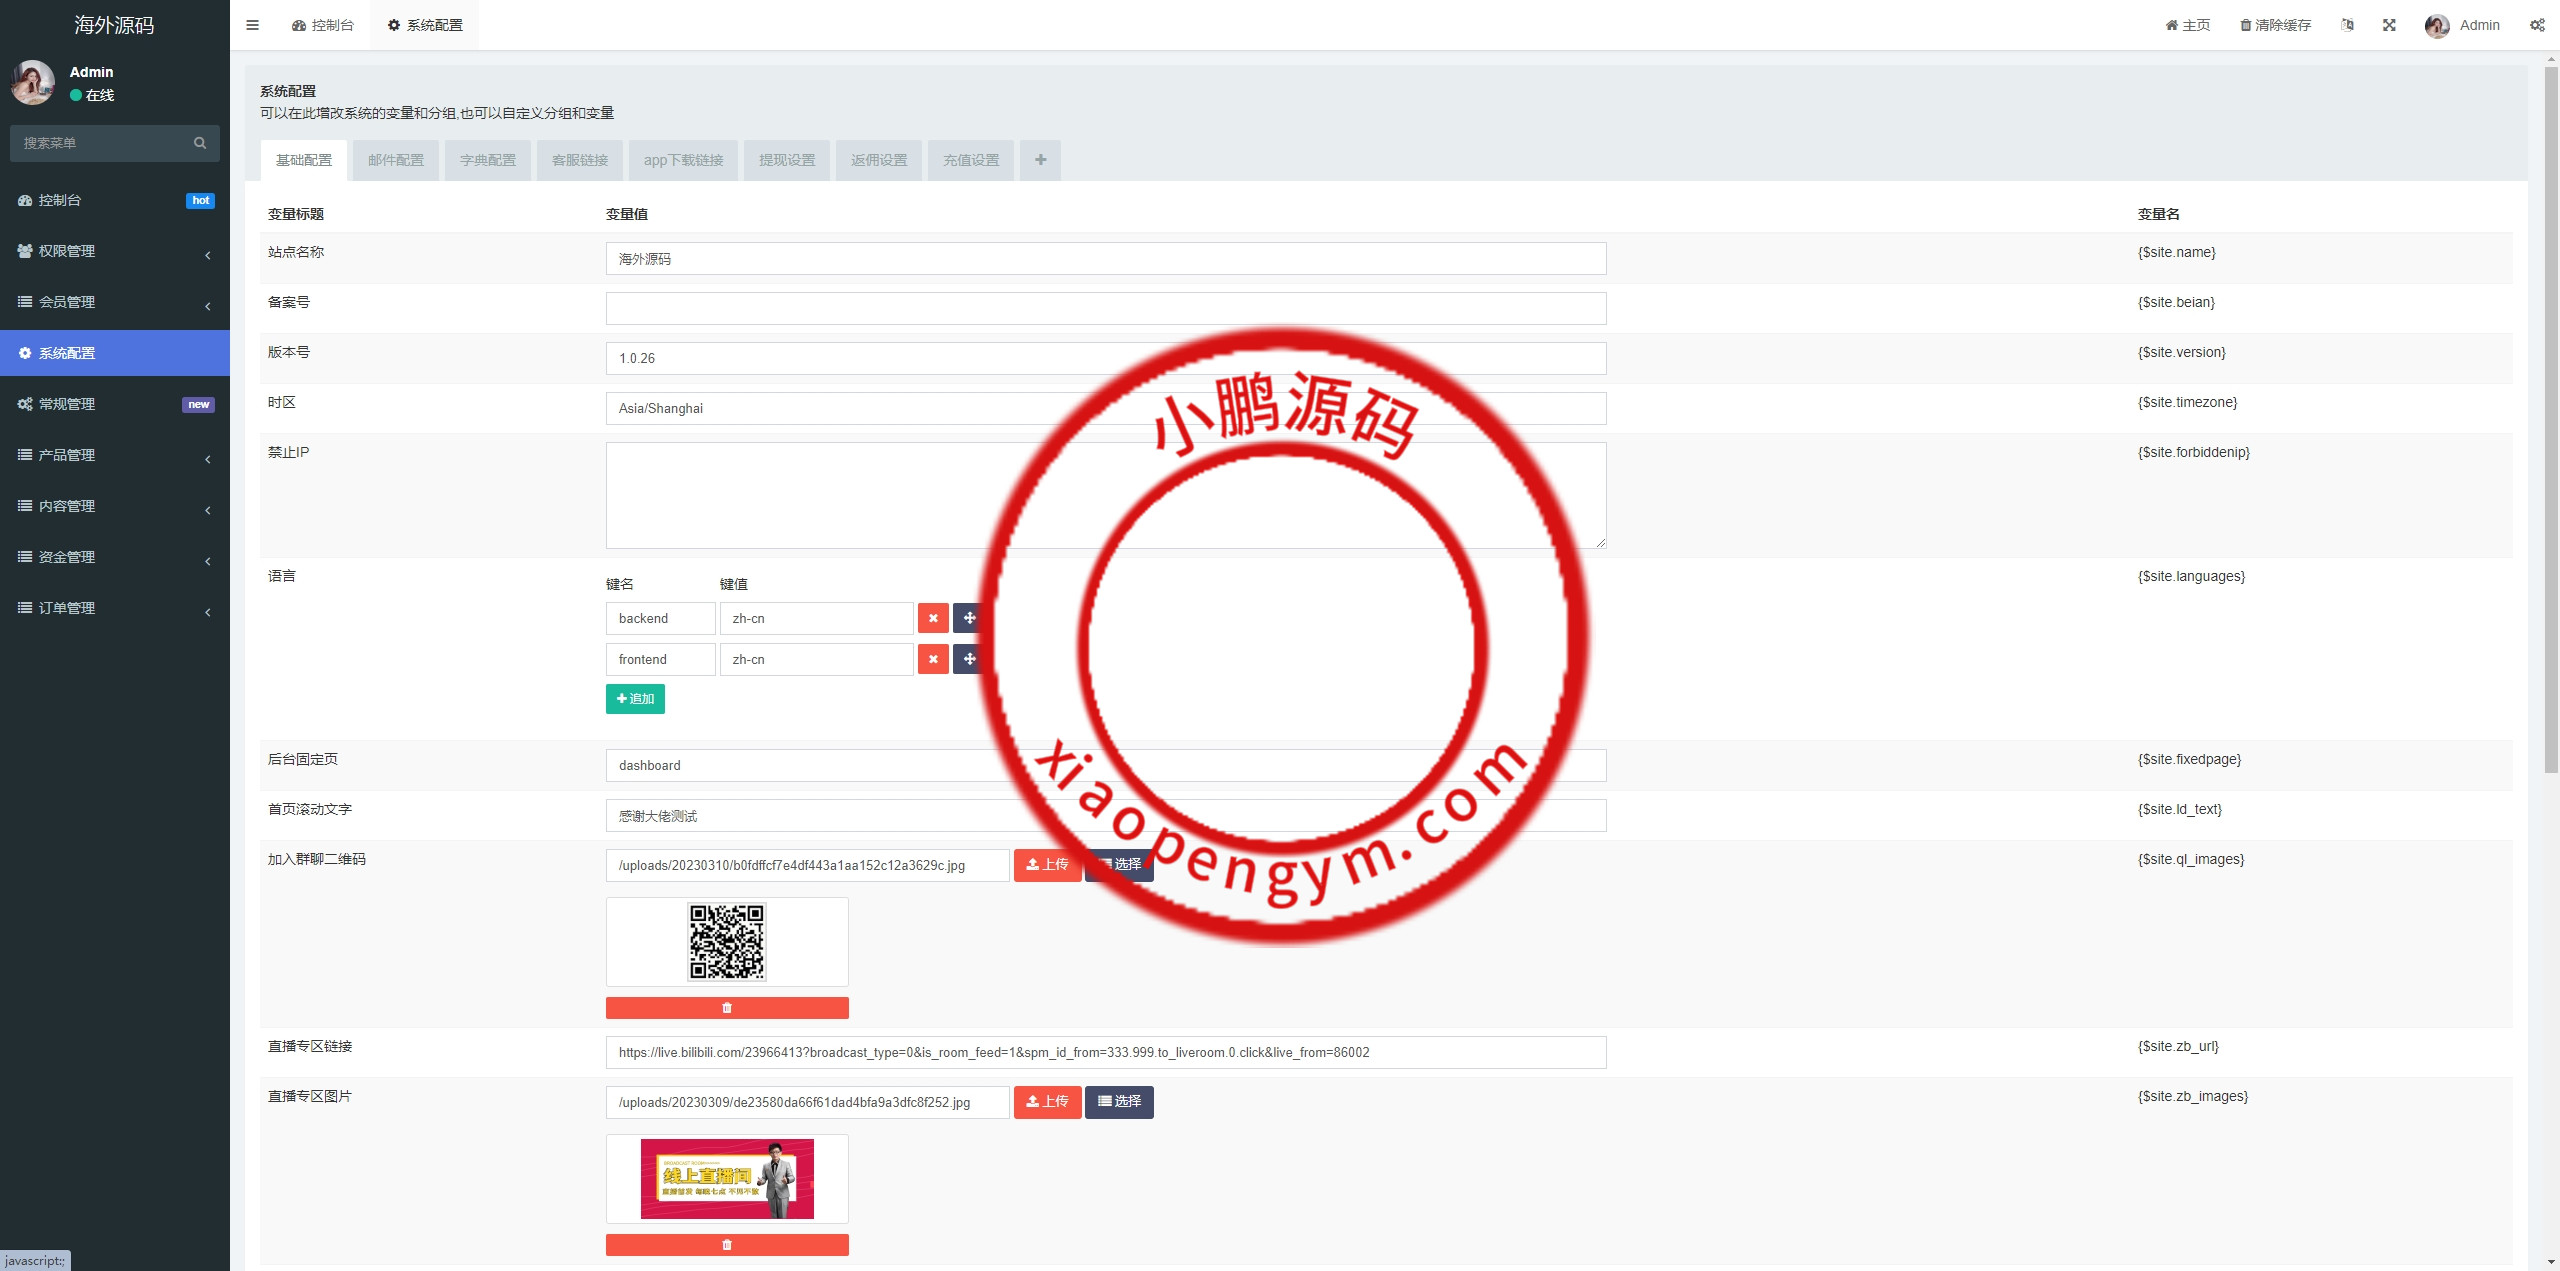Expand the 资金管理 sidebar menu

(x=114, y=557)
